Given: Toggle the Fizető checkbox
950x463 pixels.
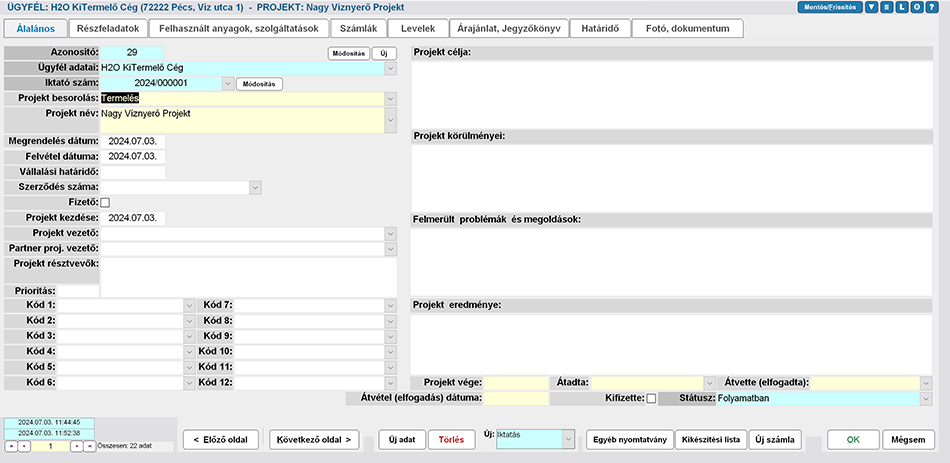Looking at the screenshot, I should [105, 202].
